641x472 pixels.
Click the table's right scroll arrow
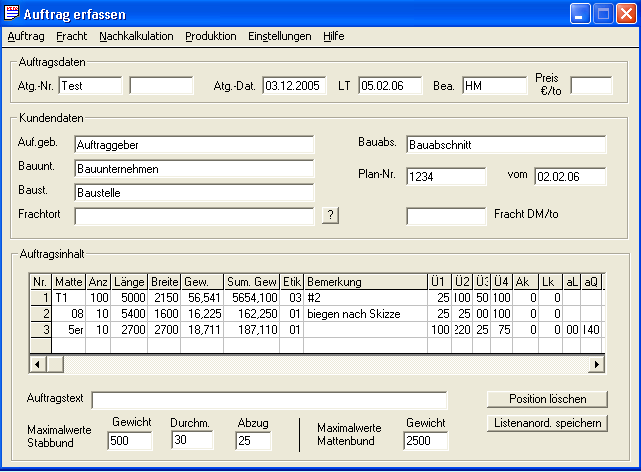point(597,364)
